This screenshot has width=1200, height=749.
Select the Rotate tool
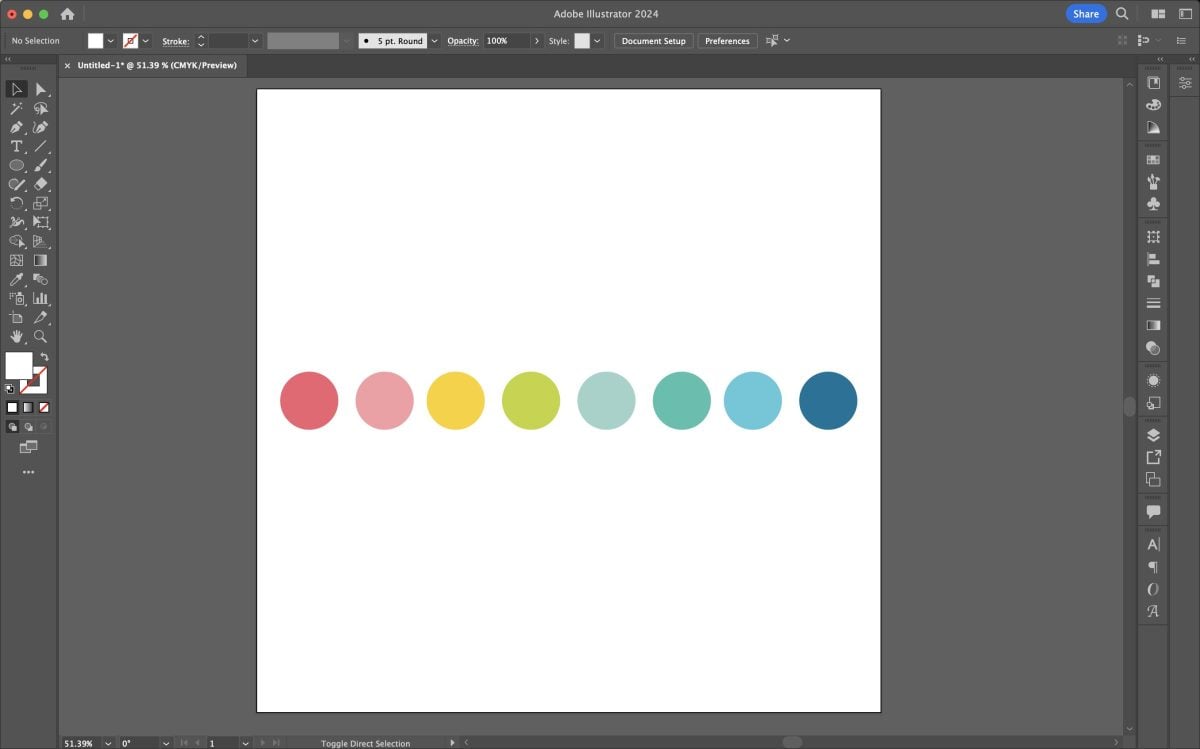[x=17, y=203]
